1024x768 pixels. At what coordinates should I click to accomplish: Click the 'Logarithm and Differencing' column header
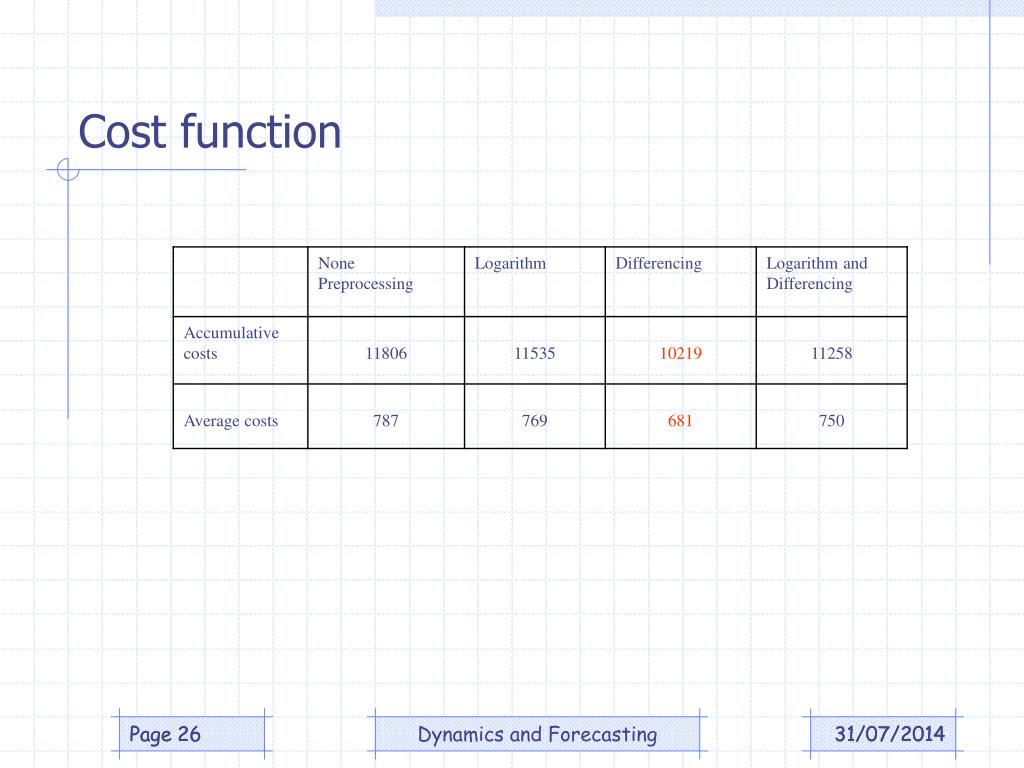(x=816, y=274)
